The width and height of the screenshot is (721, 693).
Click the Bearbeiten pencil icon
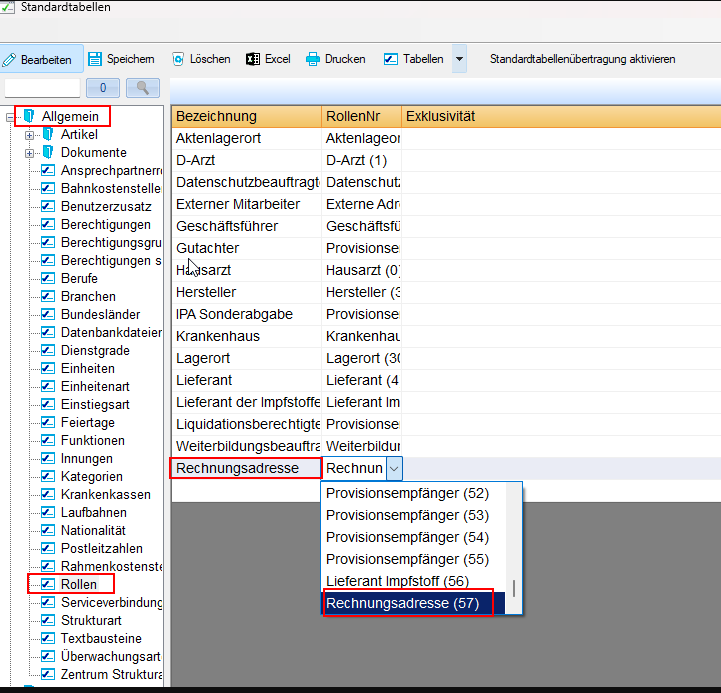pos(9,60)
